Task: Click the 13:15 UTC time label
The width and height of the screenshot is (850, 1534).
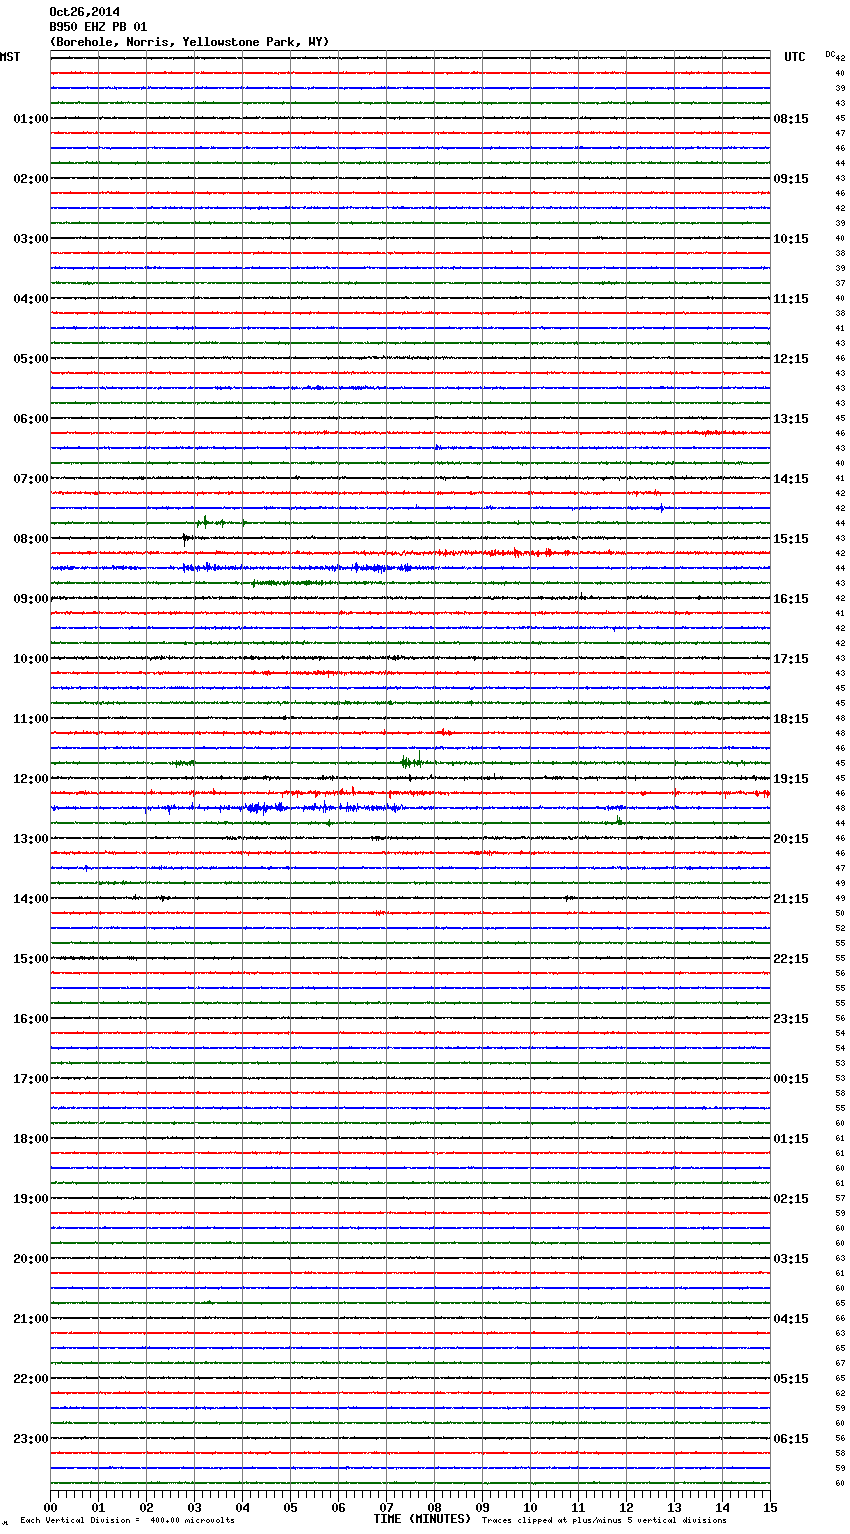Action: click(x=791, y=419)
